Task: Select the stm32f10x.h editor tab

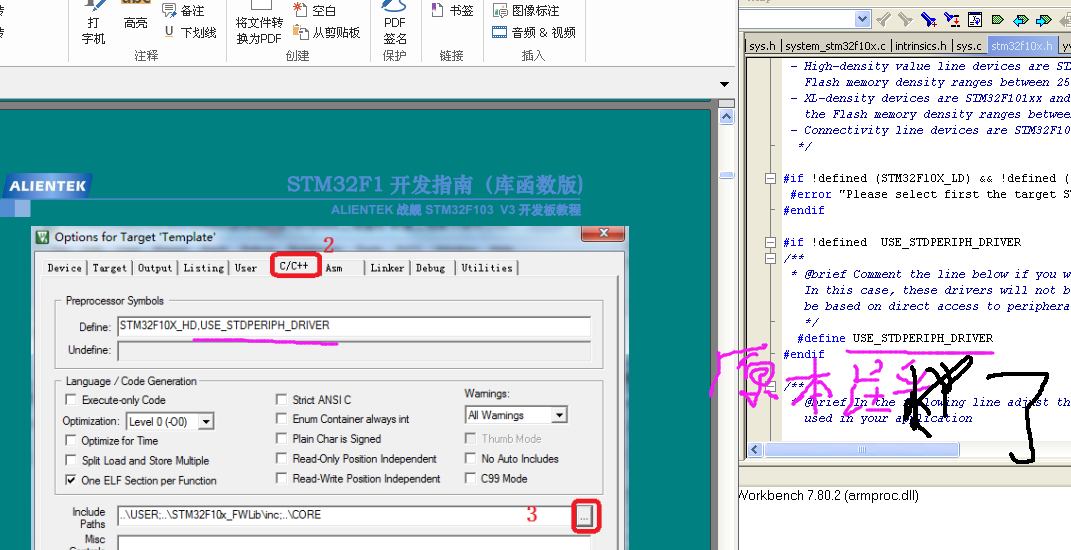Action: [x=1022, y=46]
